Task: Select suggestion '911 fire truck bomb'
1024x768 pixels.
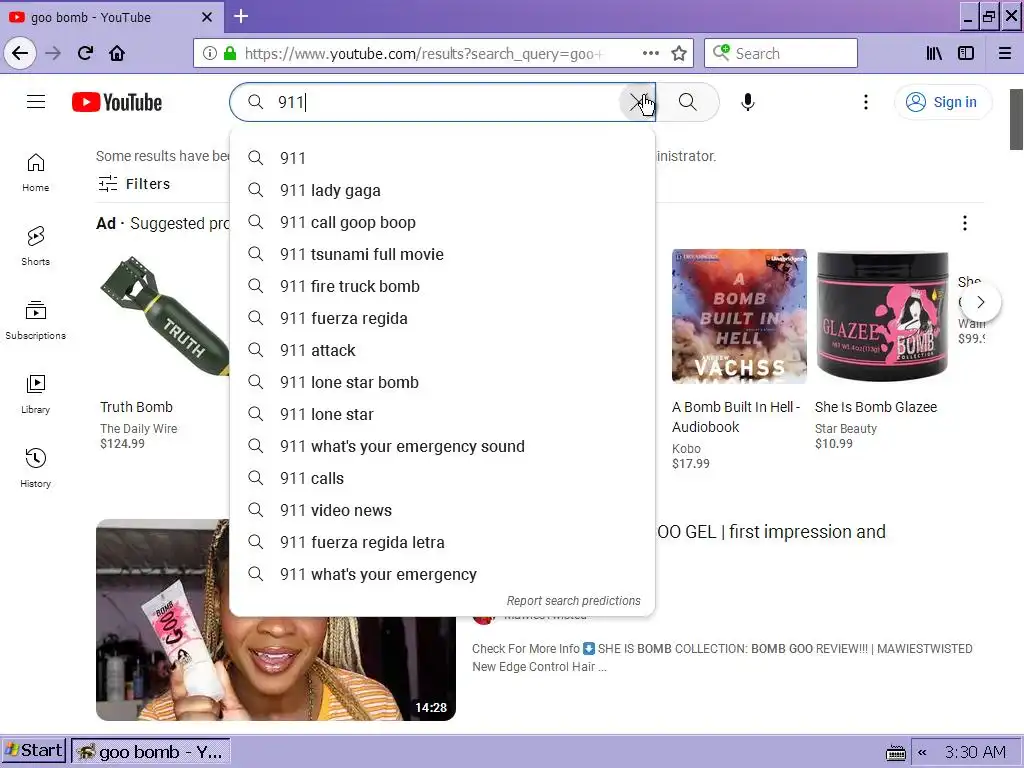Action: click(442, 286)
